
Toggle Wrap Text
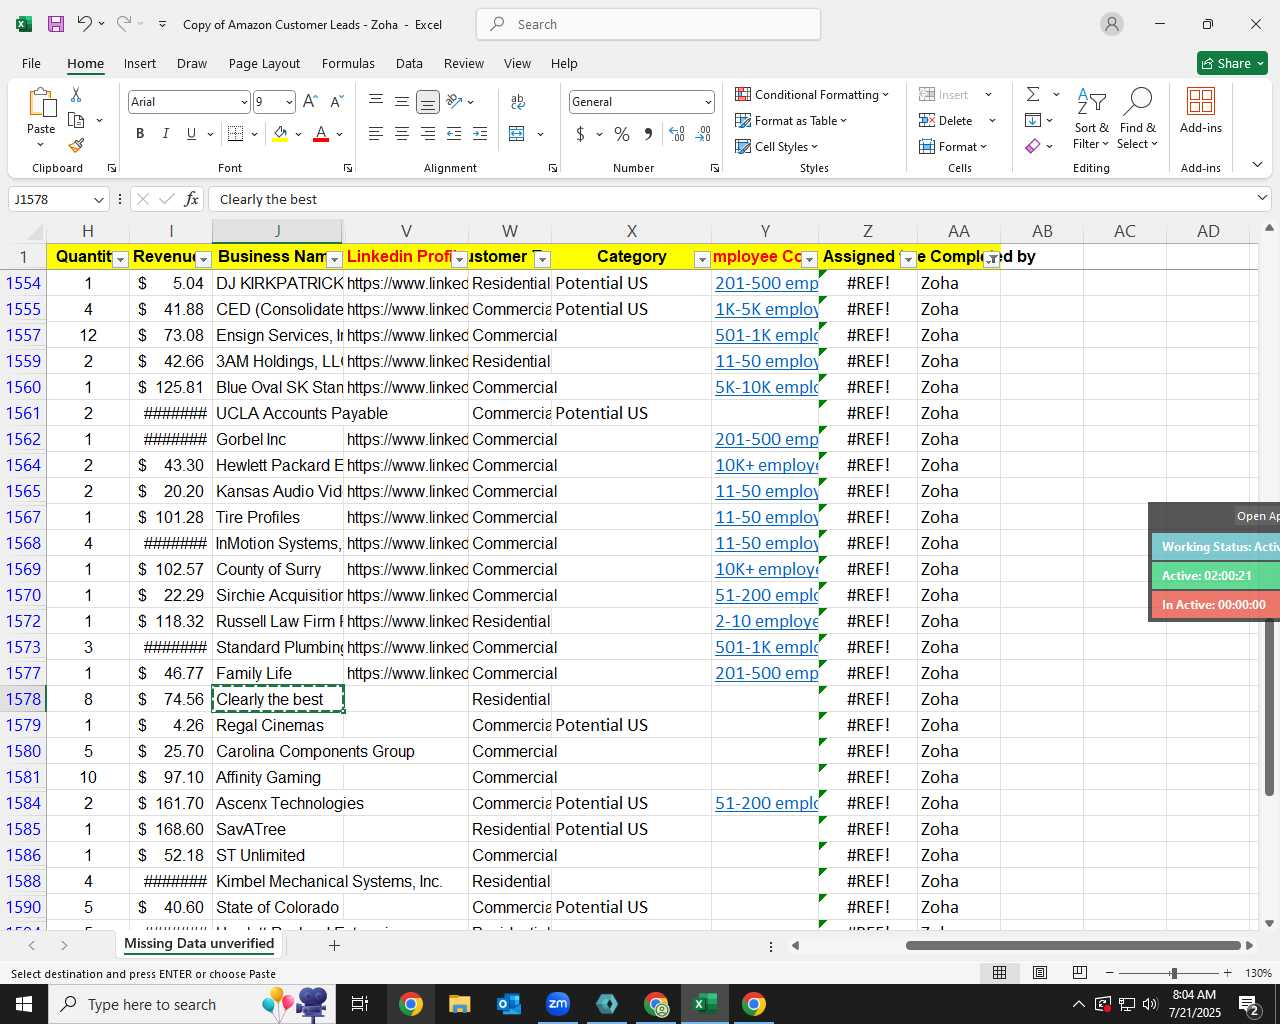(518, 102)
